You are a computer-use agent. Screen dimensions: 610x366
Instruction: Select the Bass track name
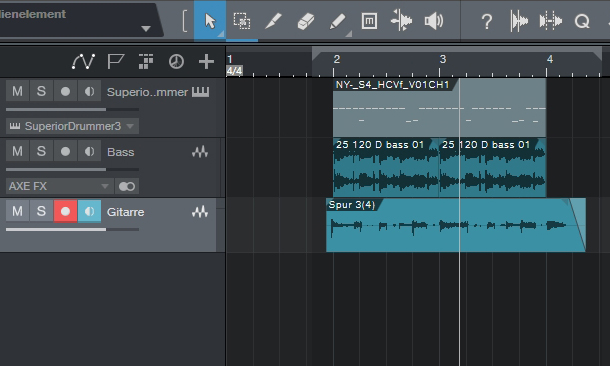(121, 152)
